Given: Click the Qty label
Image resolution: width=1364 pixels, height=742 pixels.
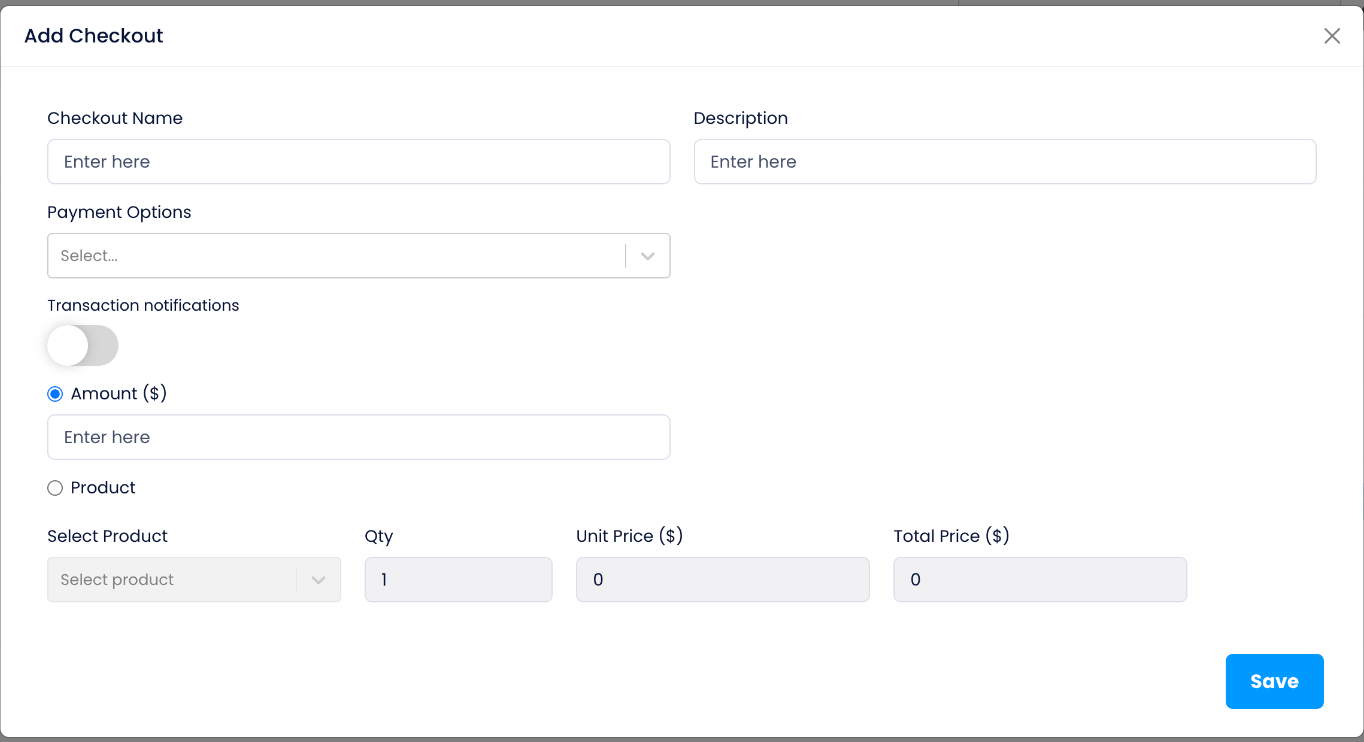Looking at the screenshot, I should tap(379, 536).
